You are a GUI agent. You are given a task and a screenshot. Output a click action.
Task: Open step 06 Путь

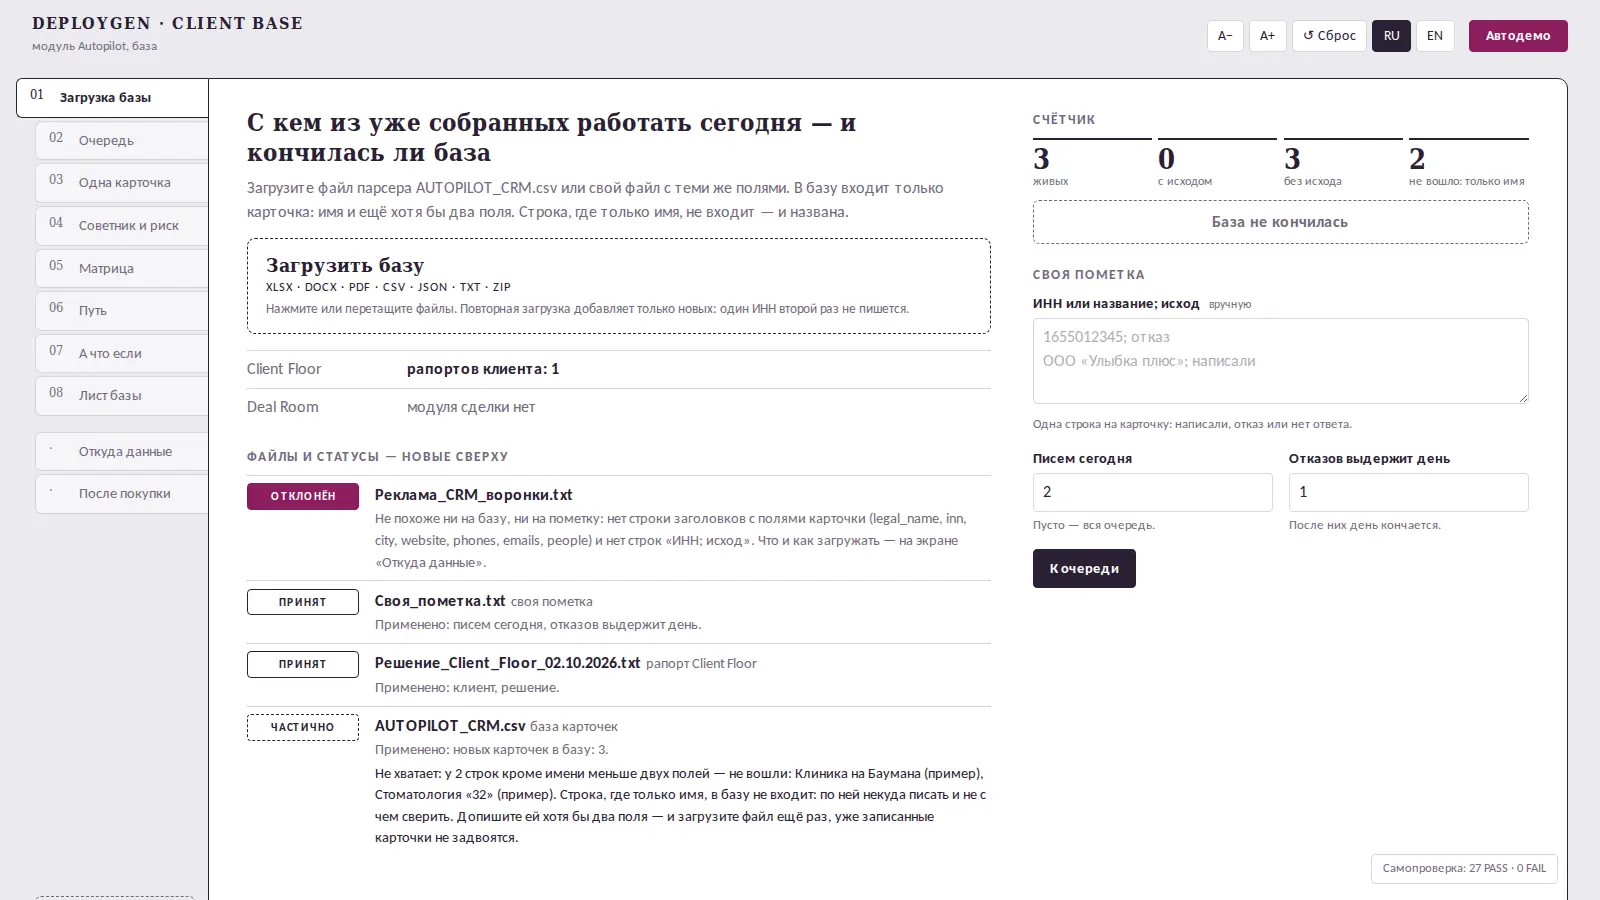(x=122, y=310)
